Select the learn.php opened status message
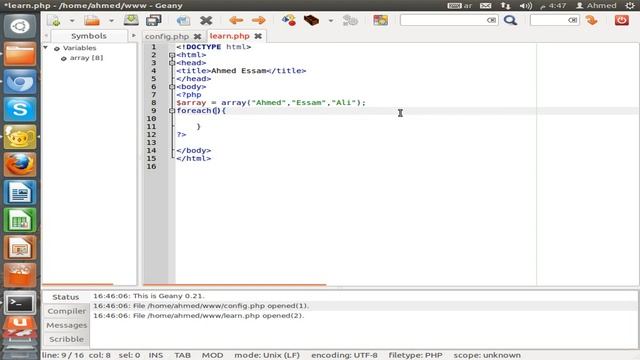The width and height of the screenshot is (640, 360). 199,316
